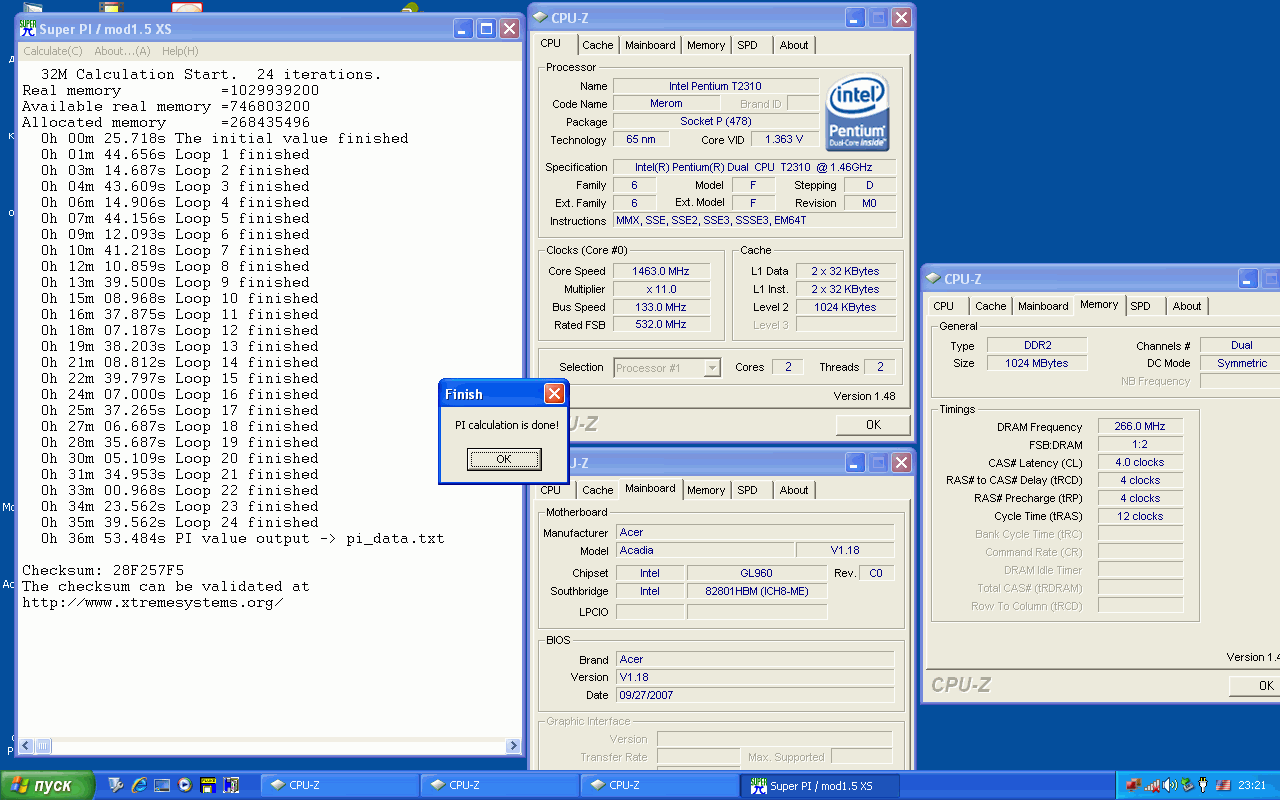Click the Show Desktop quick launch icon

(x=162, y=785)
